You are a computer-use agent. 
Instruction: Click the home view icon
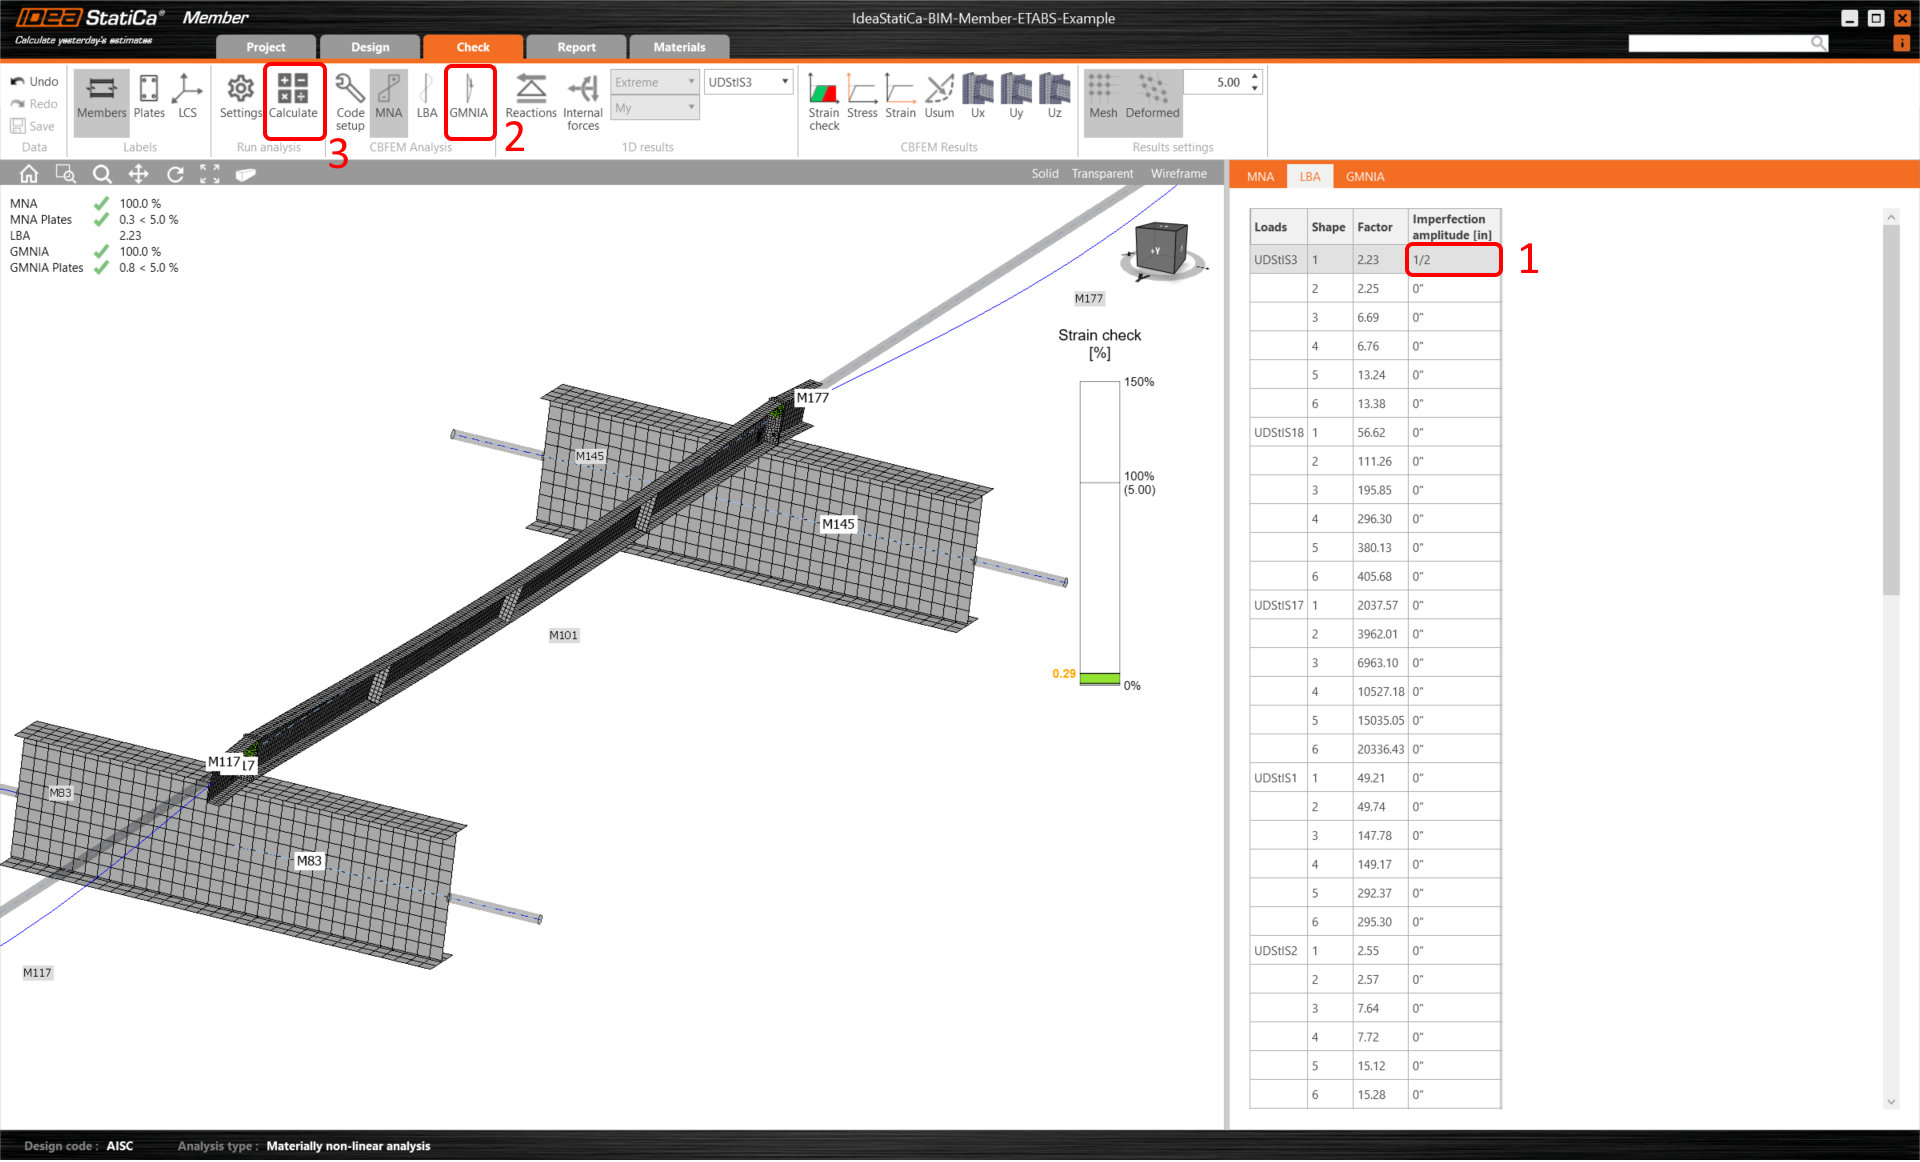(29, 174)
